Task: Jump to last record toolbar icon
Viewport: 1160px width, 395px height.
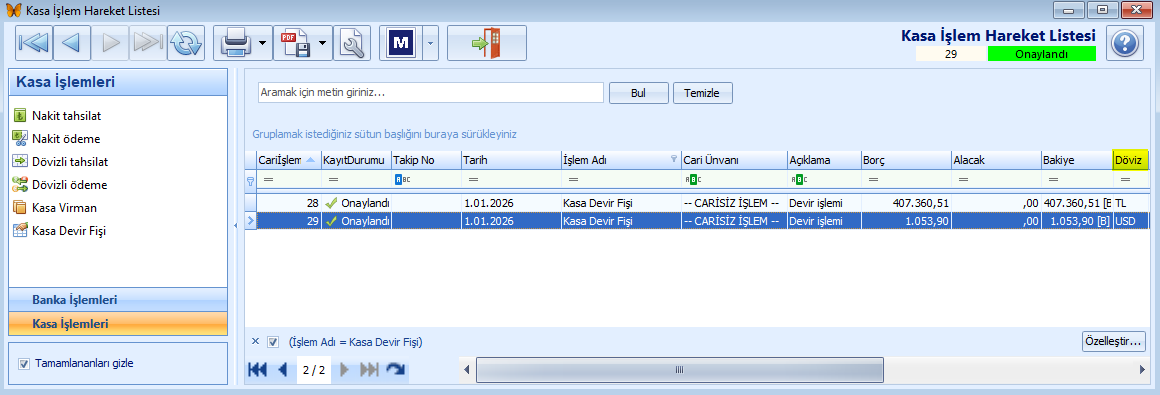Action: (148, 44)
